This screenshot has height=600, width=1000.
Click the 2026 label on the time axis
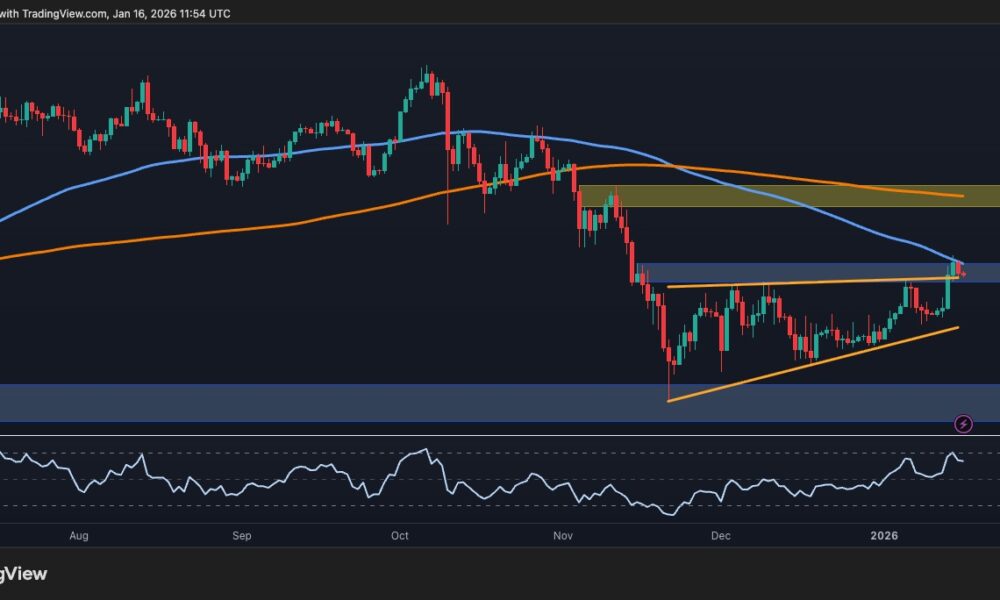click(x=884, y=536)
